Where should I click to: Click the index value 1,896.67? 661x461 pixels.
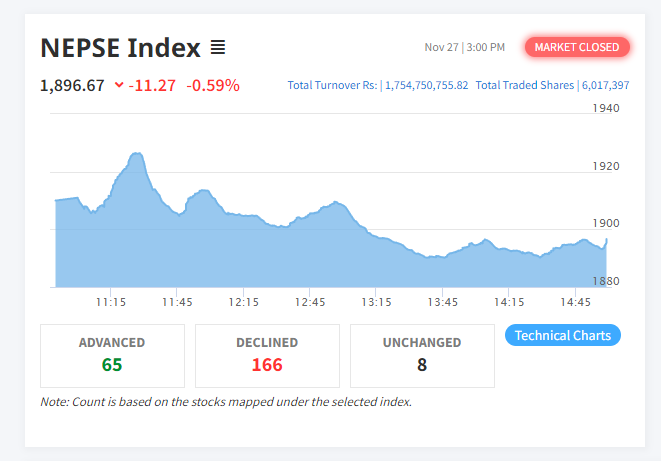tap(72, 86)
